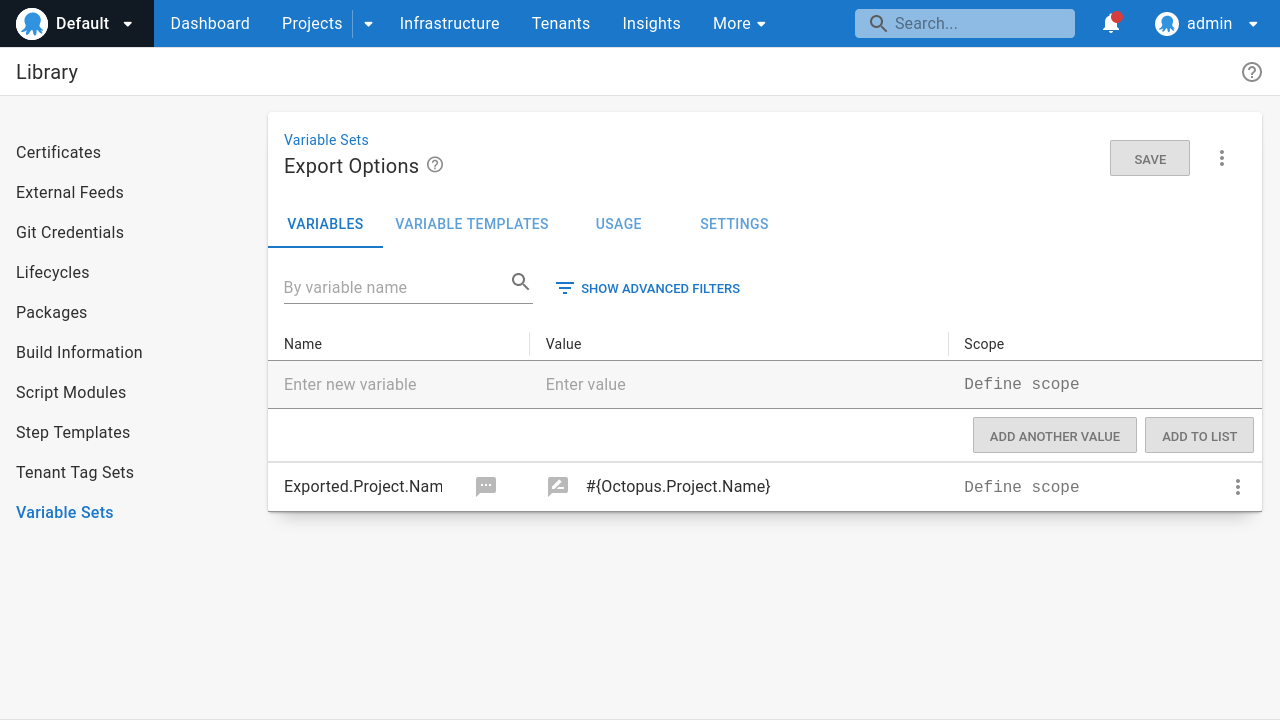Click the search icon in the top search box
This screenshot has height=720, width=1280.
pyautogui.click(x=878, y=23)
